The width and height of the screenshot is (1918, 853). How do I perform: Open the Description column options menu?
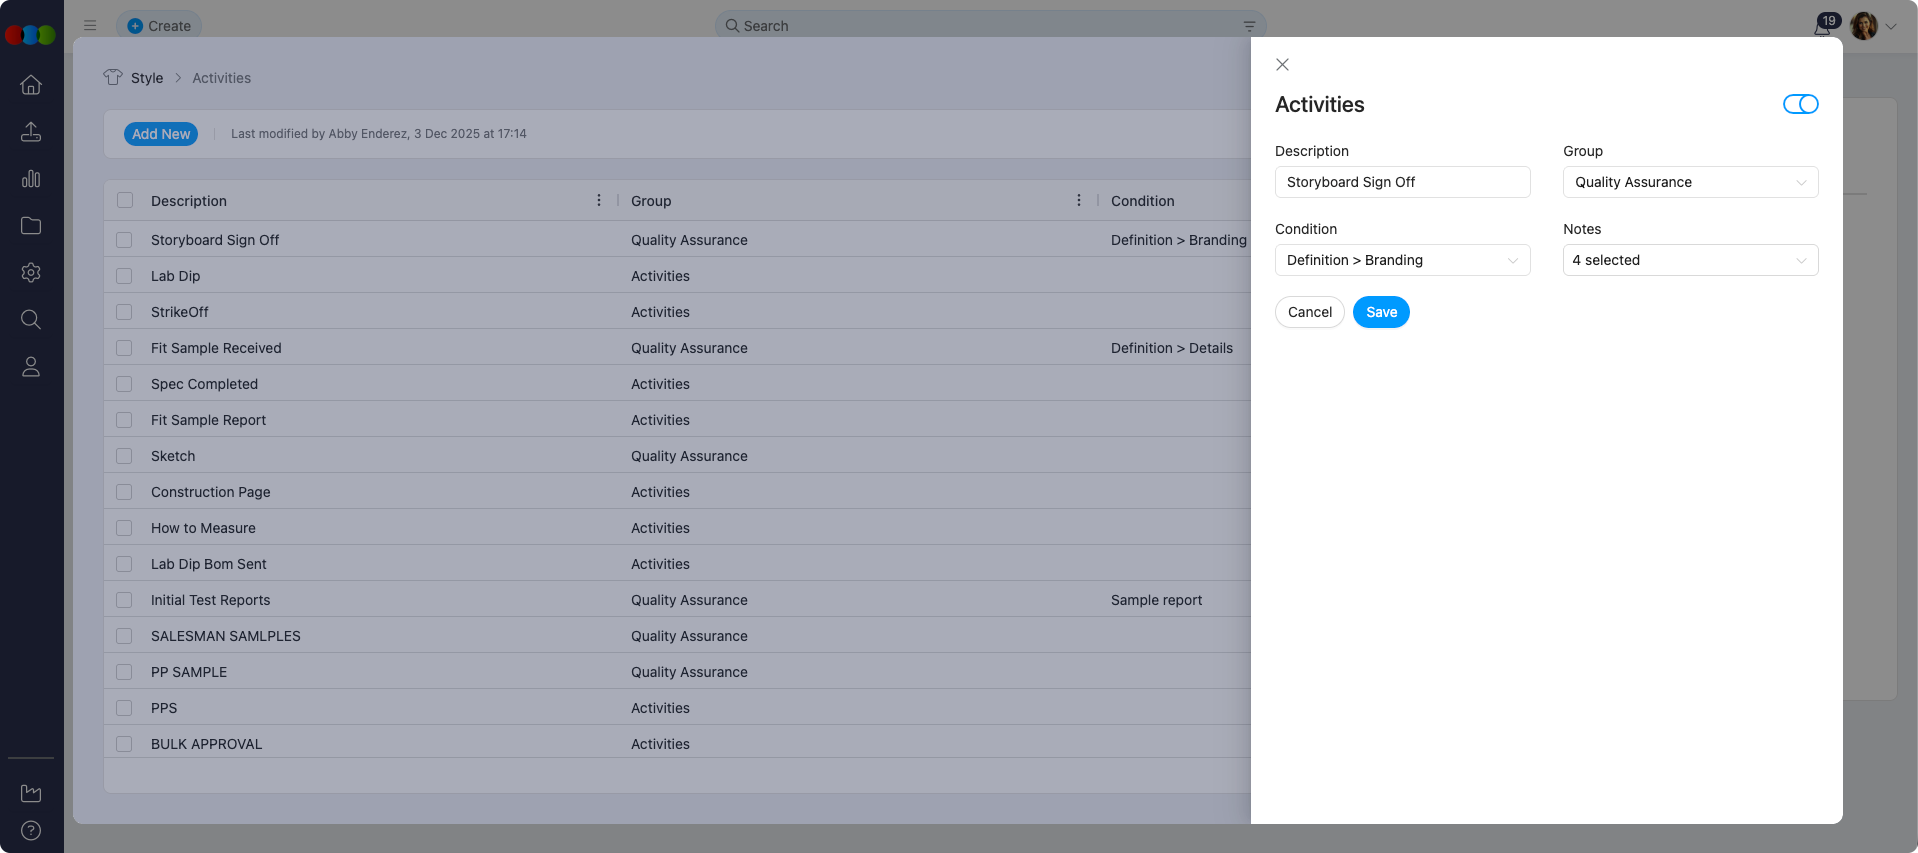[599, 200]
